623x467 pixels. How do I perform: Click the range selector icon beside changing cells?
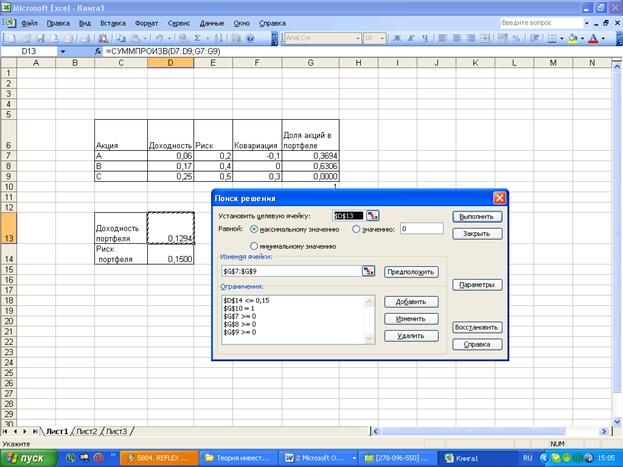pyautogui.click(x=367, y=271)
